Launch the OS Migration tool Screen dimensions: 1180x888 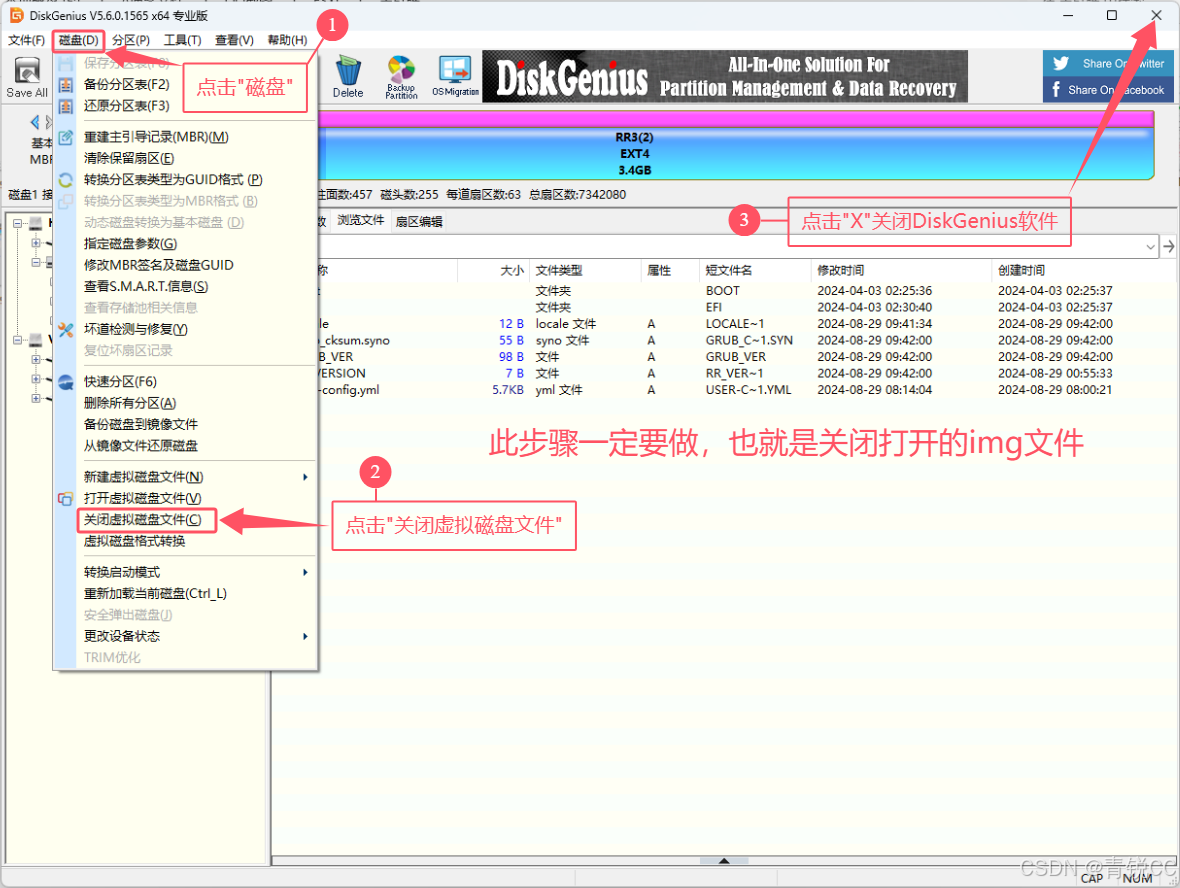(x=455, y=78)
